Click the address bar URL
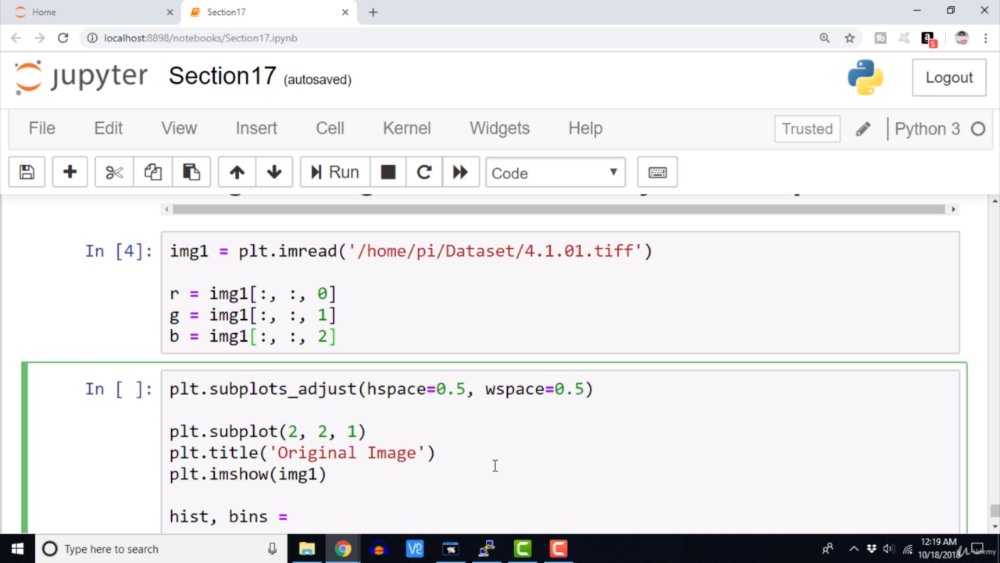This screenshot has width=1000, height=563. click(200, 38)
